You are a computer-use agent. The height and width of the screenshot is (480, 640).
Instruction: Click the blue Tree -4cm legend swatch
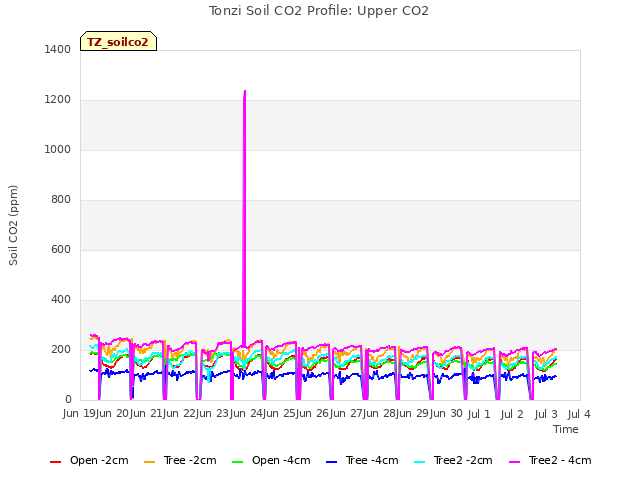[331, 462]
